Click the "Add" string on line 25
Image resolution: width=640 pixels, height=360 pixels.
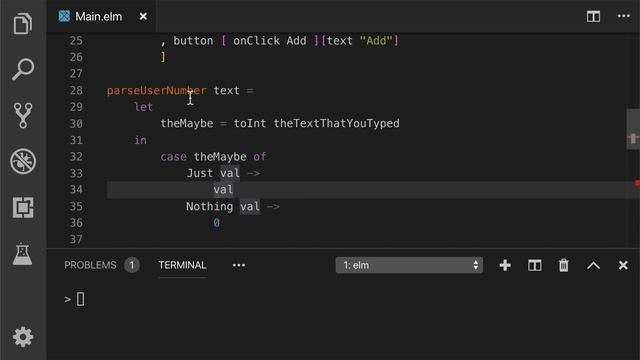point(376,40)
